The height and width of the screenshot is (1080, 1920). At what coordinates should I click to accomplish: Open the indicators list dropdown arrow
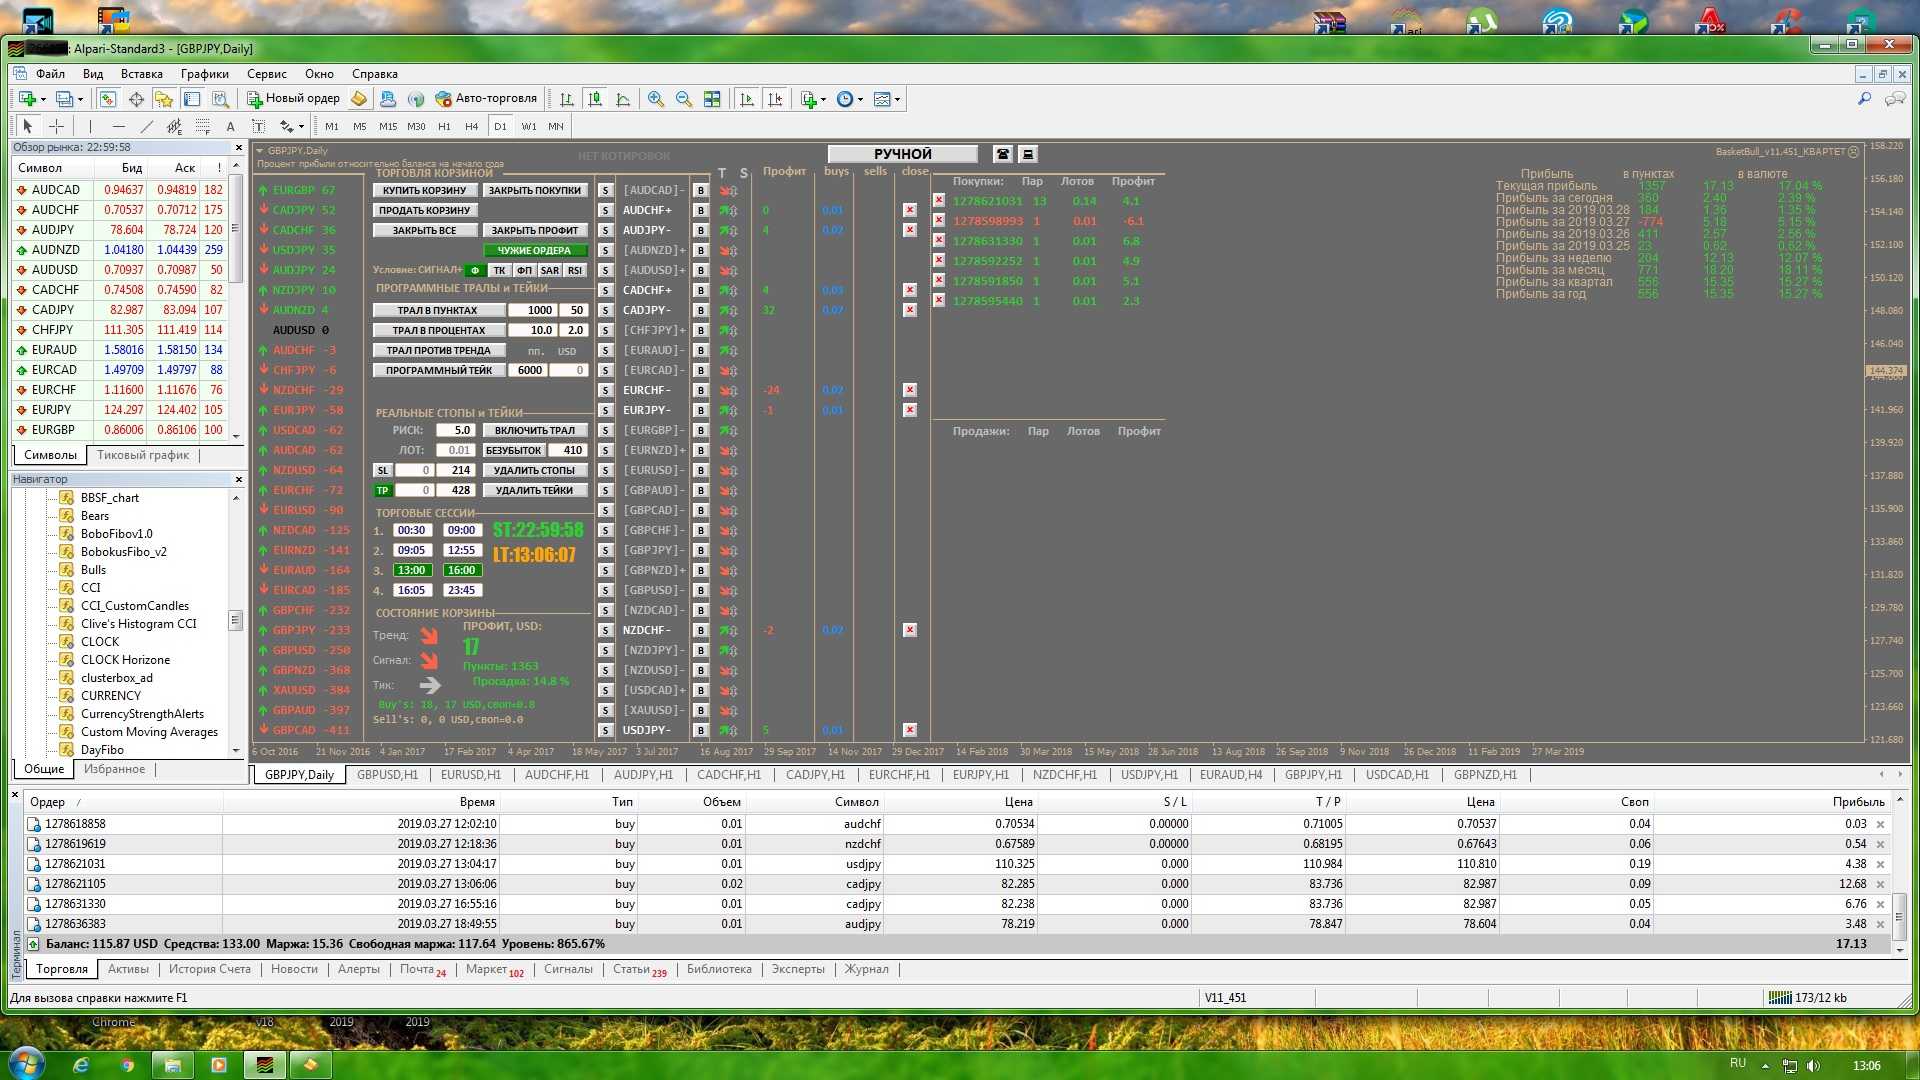(x=823, y=99)
